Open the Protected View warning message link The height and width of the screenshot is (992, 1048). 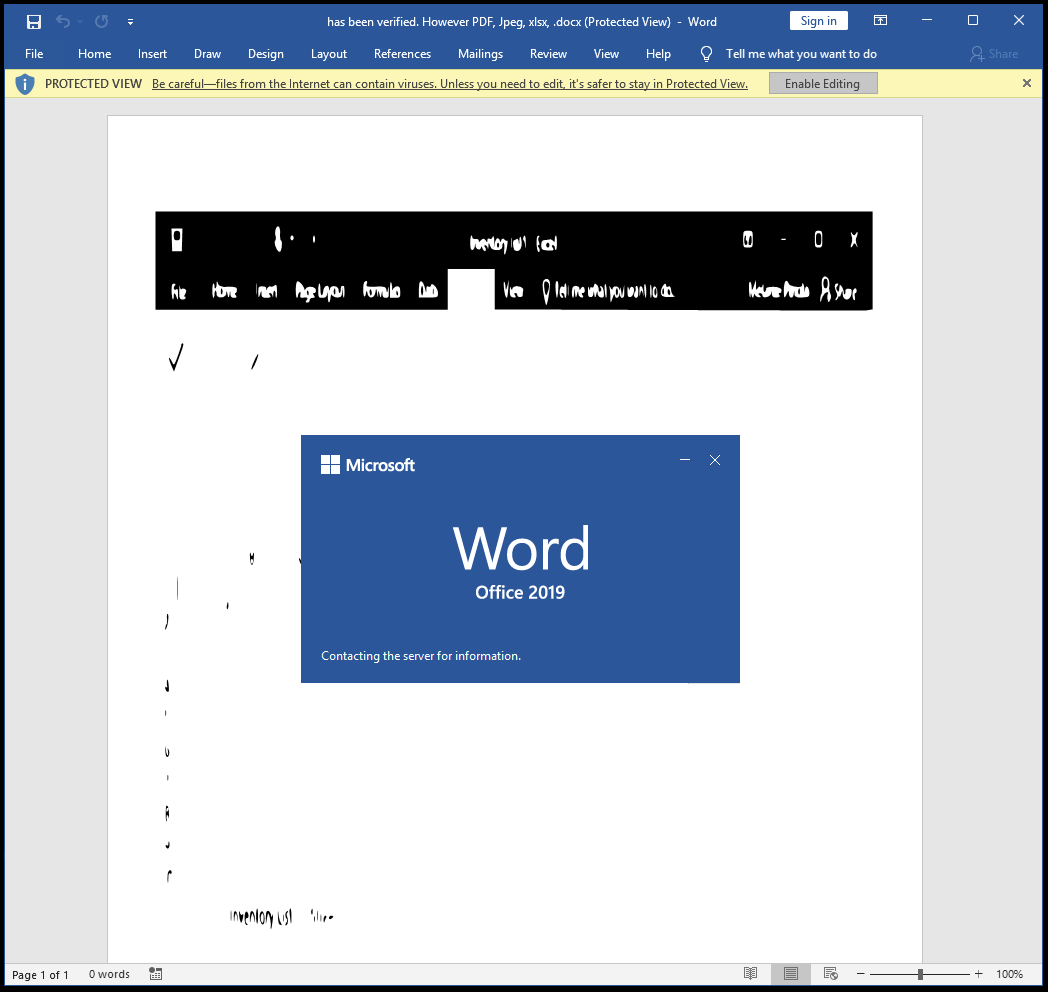coord(450,84)
